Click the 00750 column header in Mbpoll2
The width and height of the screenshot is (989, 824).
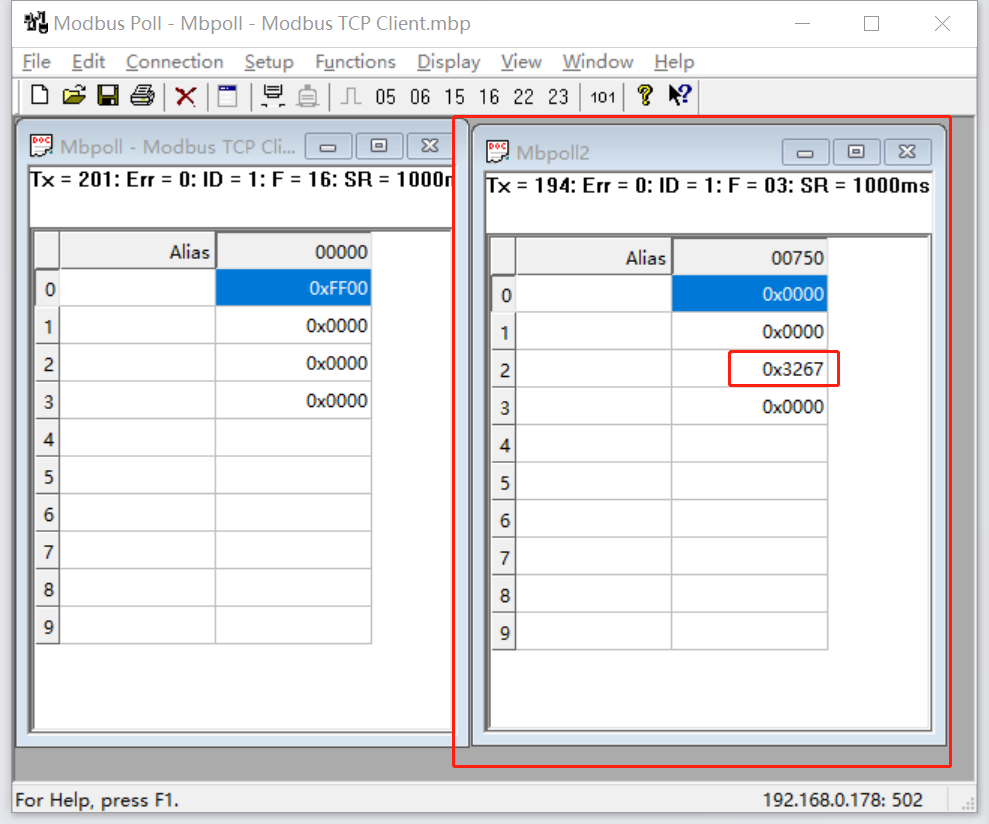click(x=750, y=258)
